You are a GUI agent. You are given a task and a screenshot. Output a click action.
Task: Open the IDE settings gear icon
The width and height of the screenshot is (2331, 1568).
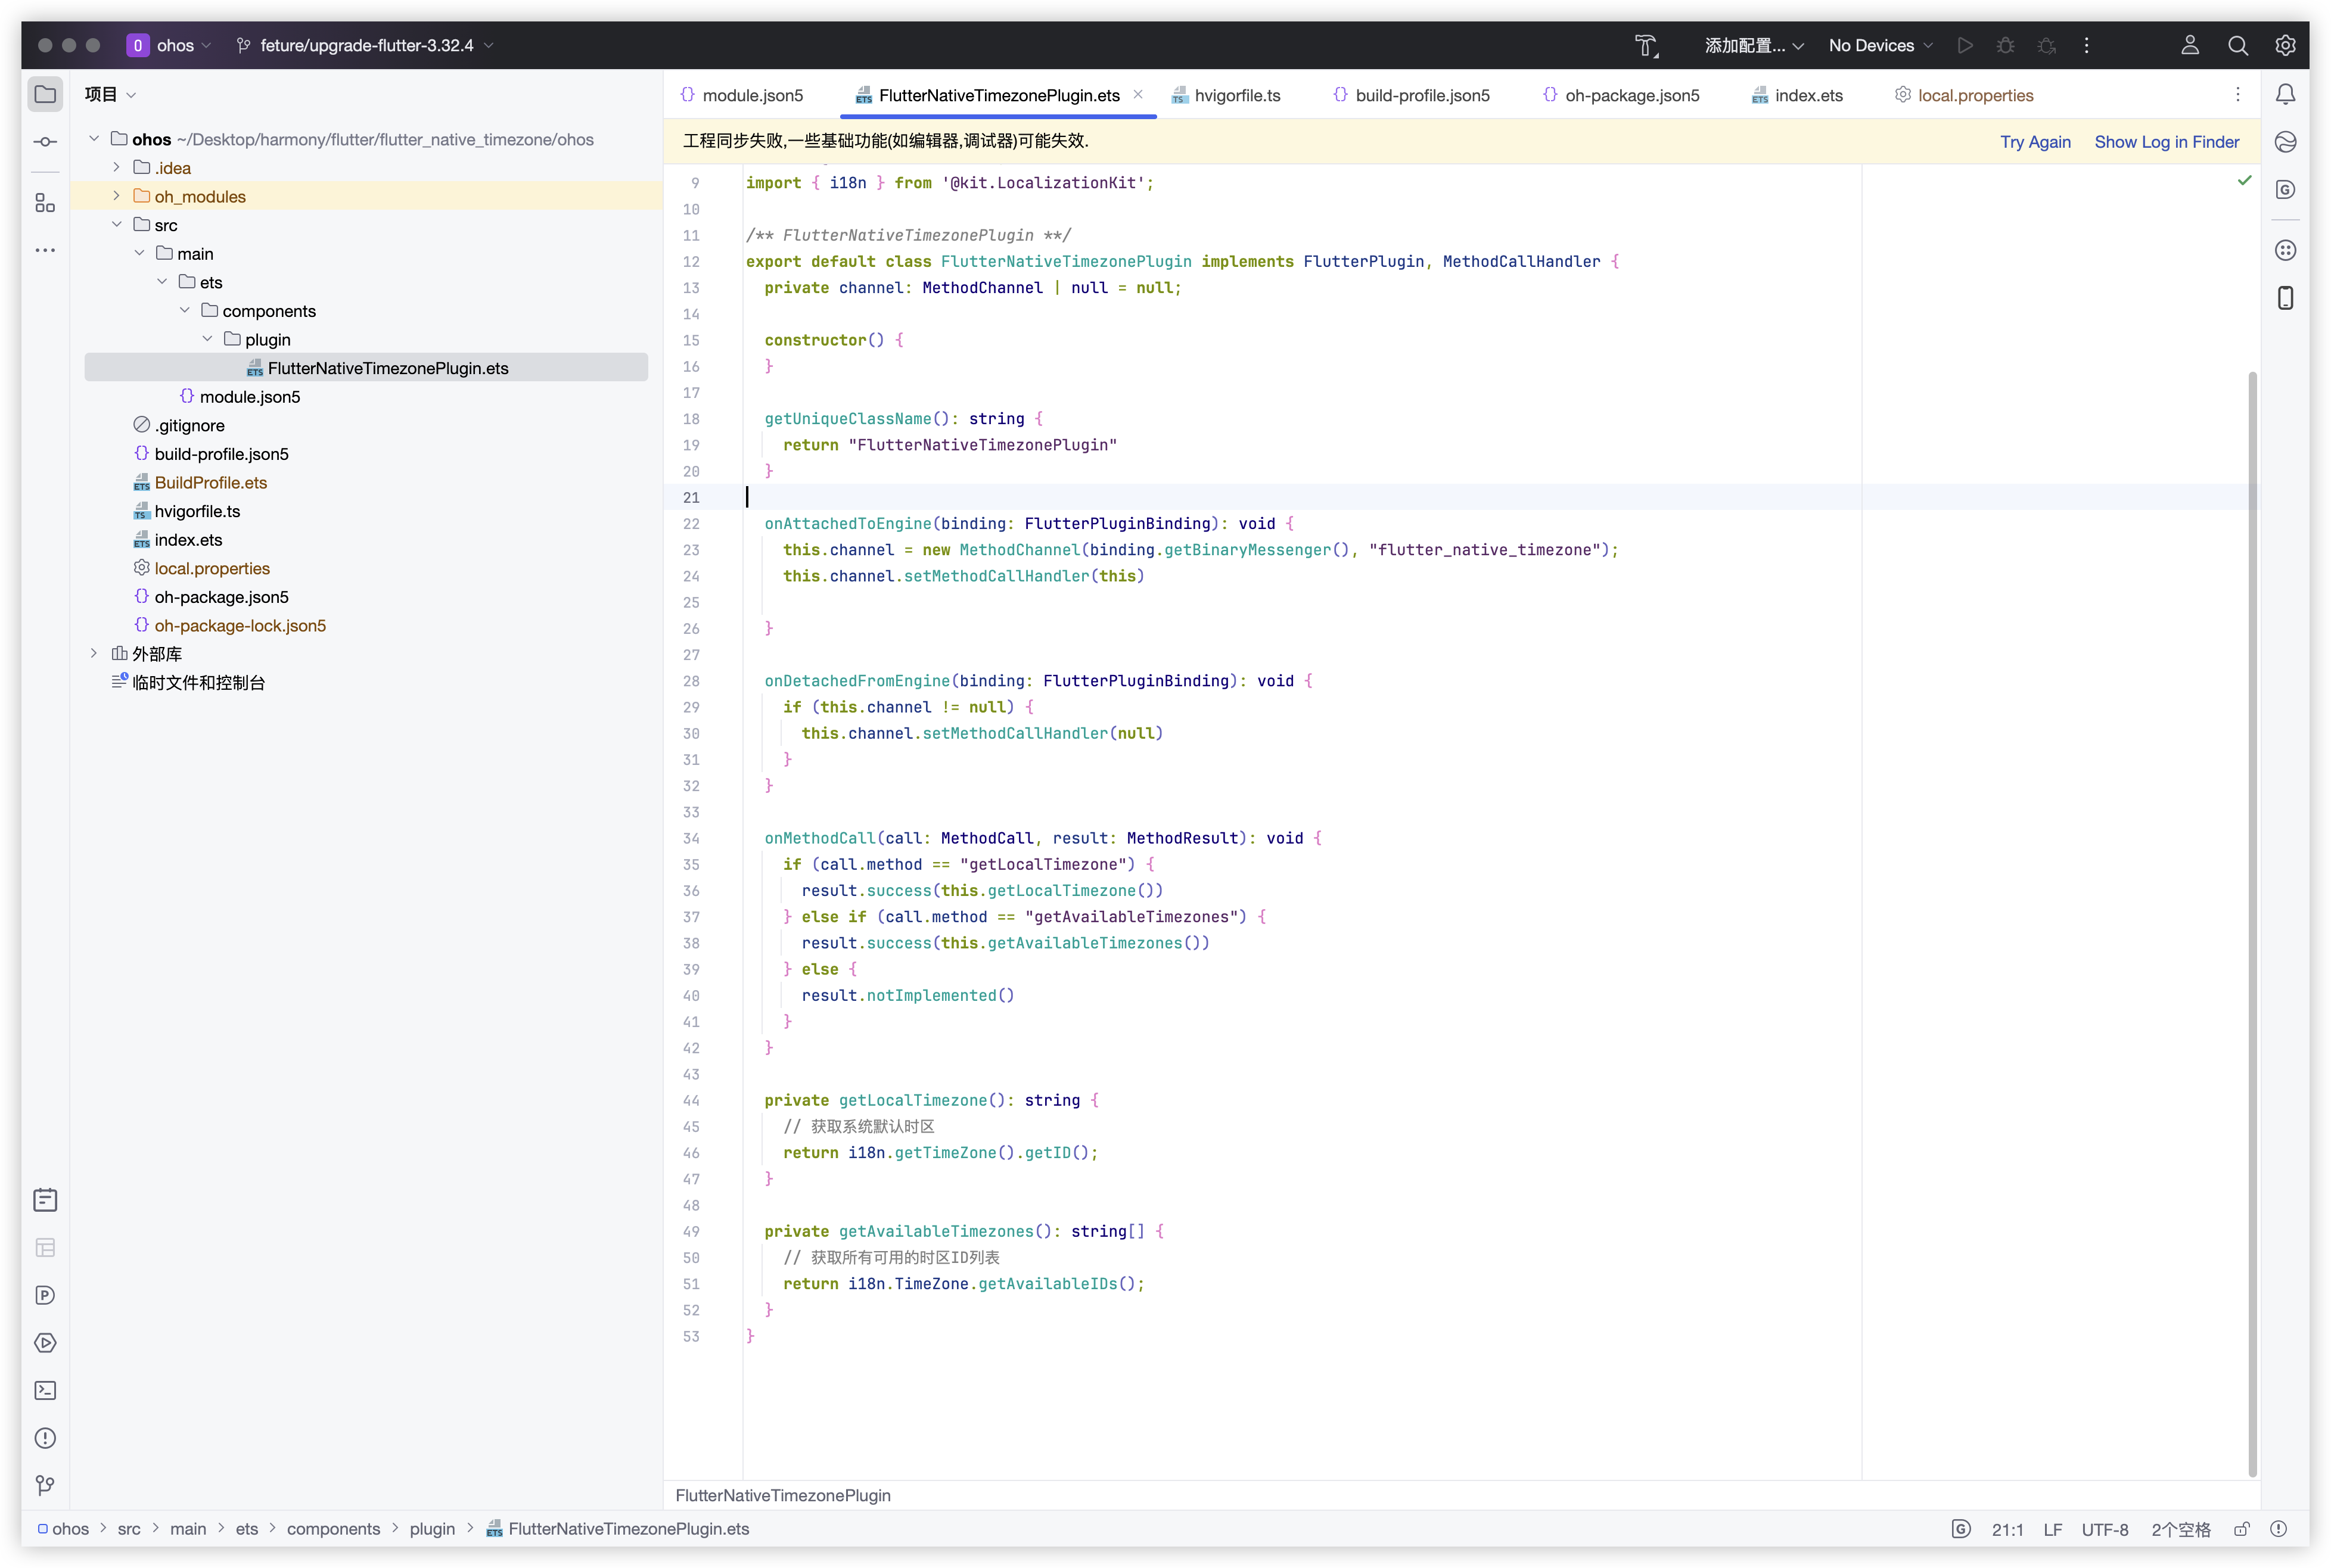click(x=2285, y=46)
